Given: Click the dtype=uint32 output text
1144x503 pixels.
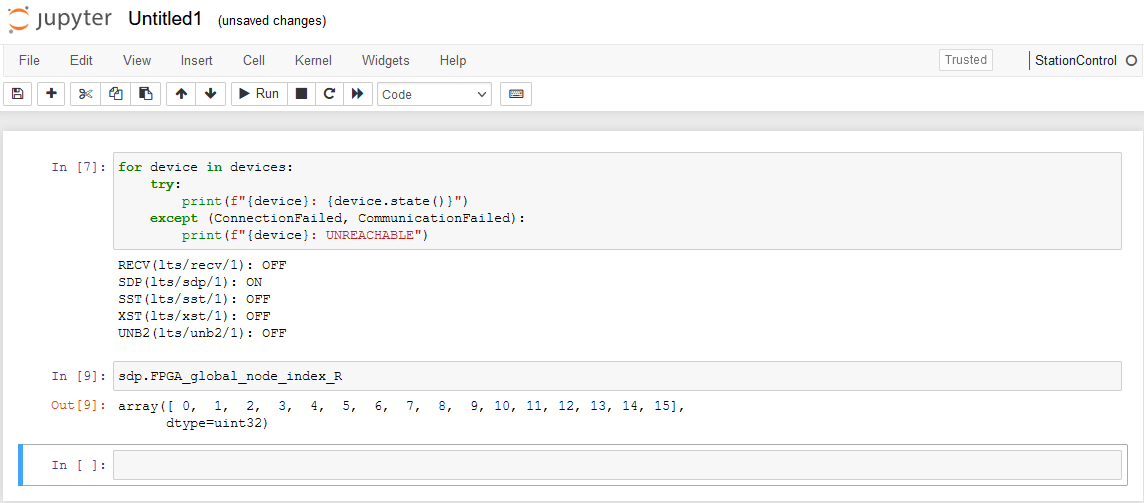Looking at the screenshot, I should click(x=217, y=423).
